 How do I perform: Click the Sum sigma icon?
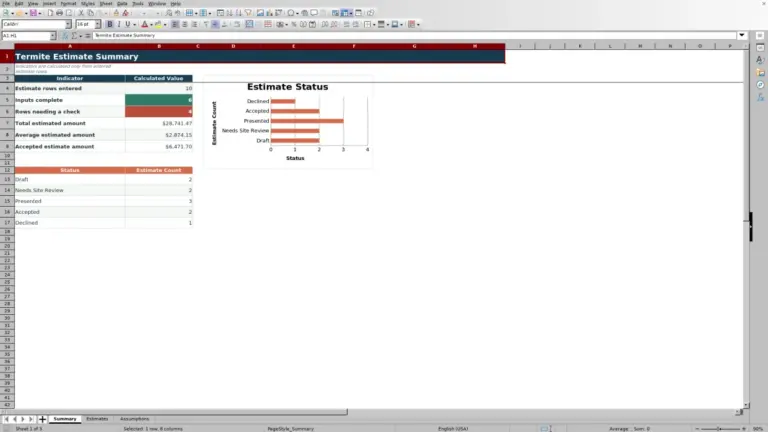click(x=74, y=35)
